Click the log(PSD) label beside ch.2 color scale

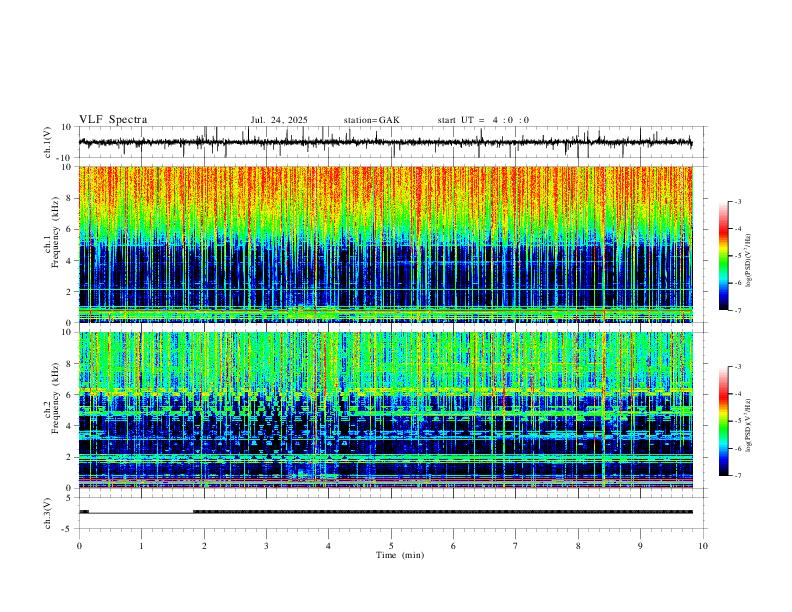point(748,426)
